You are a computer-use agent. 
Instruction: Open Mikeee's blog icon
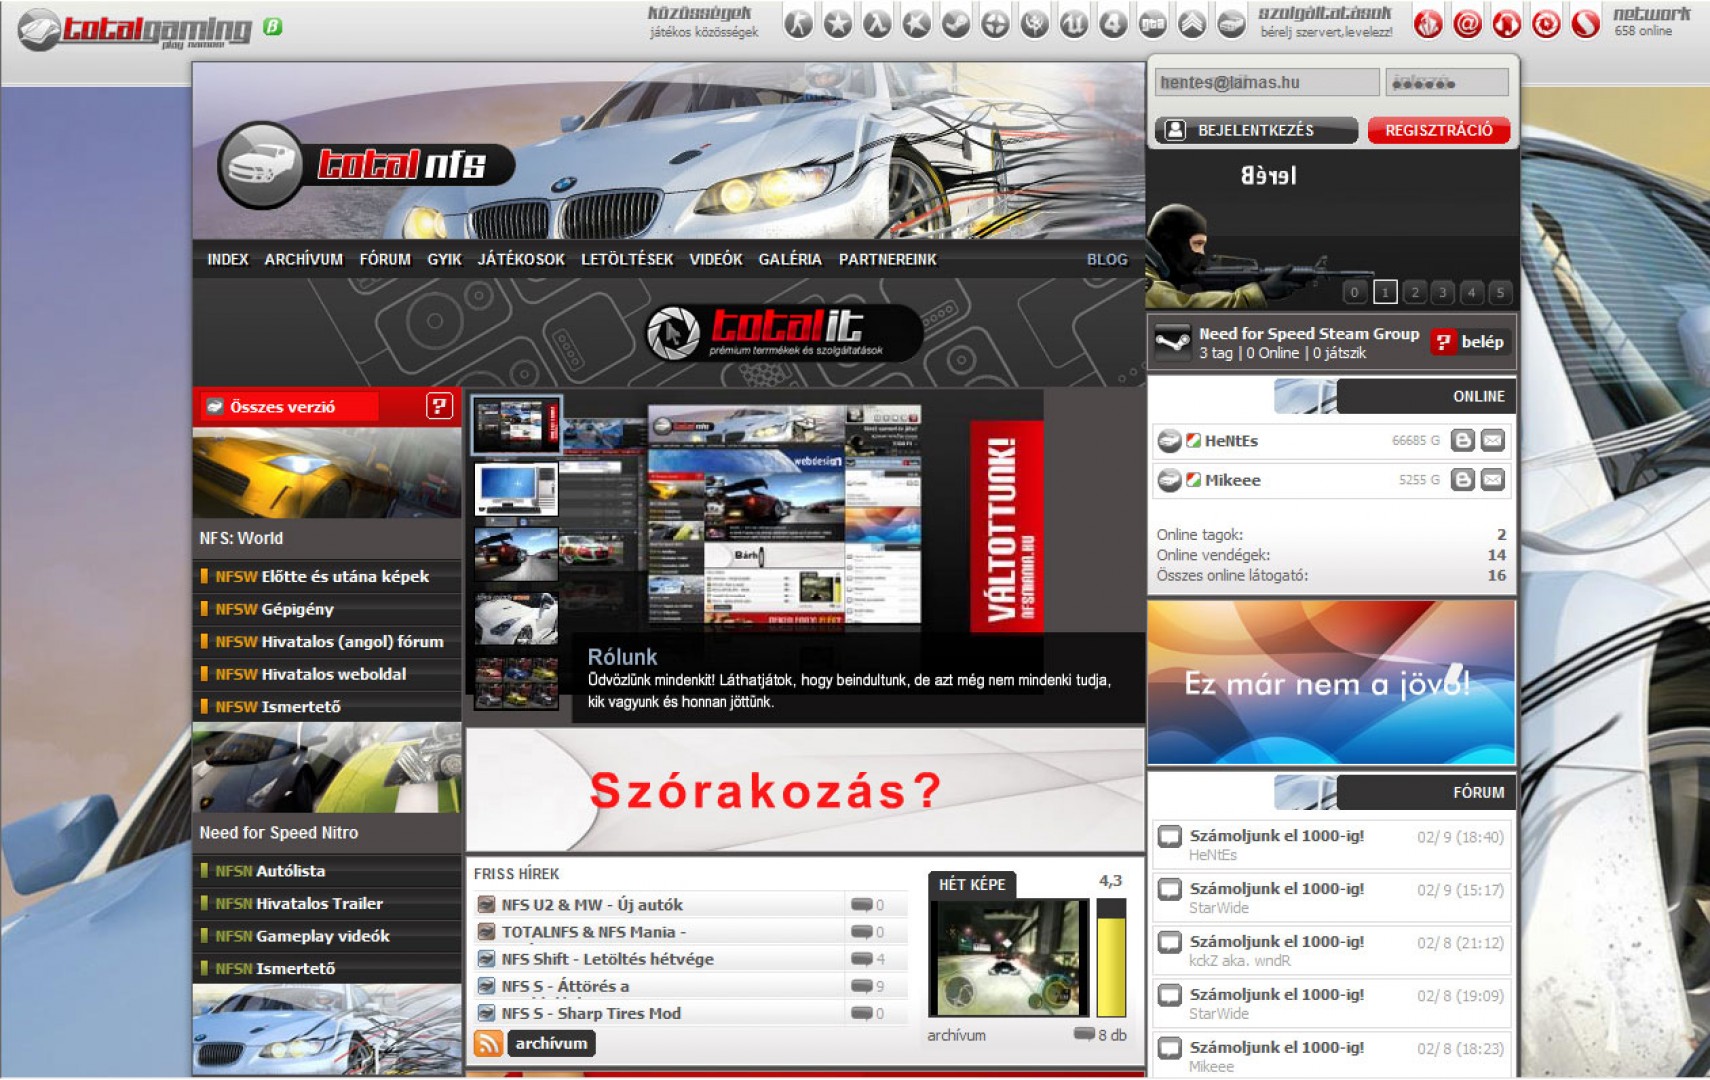pos(1463,480)
